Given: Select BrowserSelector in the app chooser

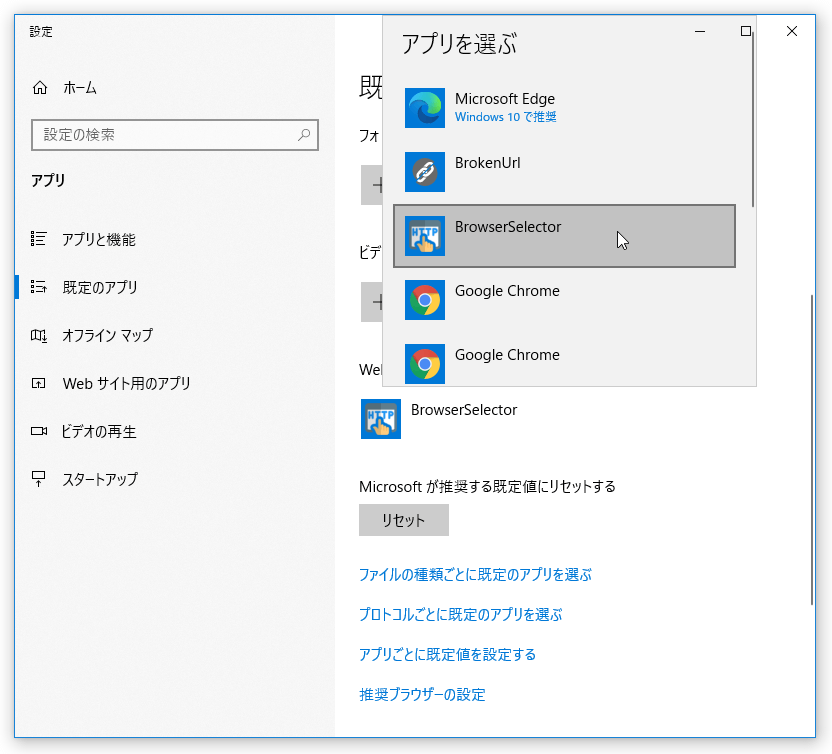Looking at the screenshot, I should pyautogui.click(x=564, y=236).
